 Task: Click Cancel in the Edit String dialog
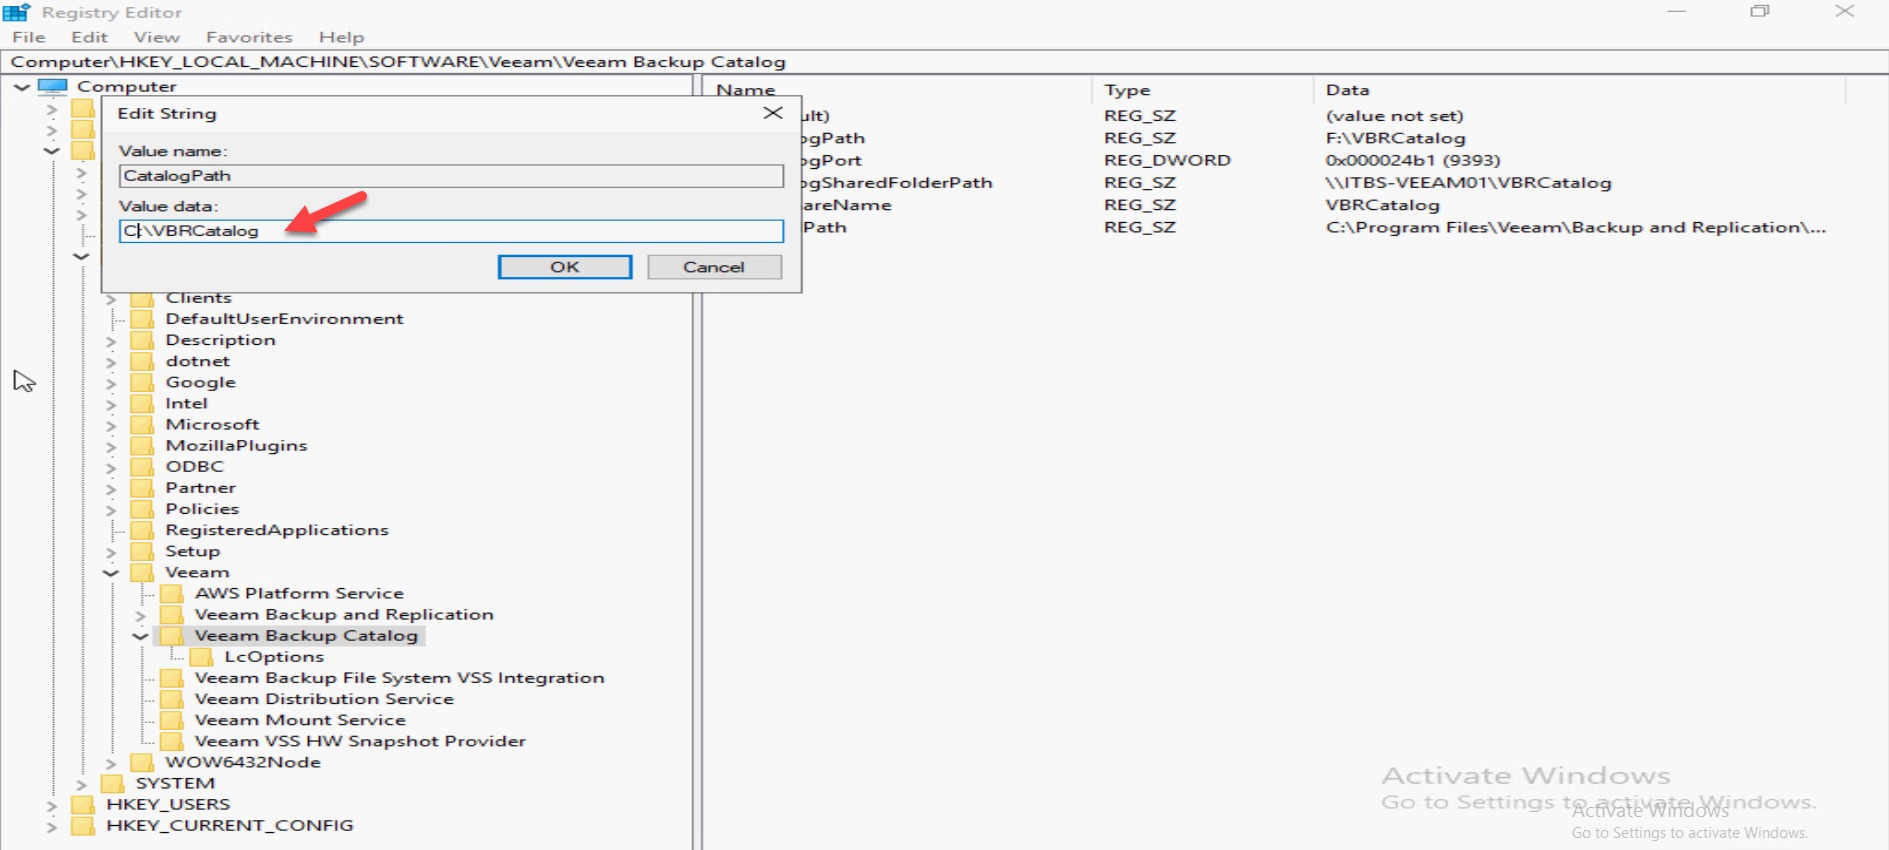tap(714, 267)
